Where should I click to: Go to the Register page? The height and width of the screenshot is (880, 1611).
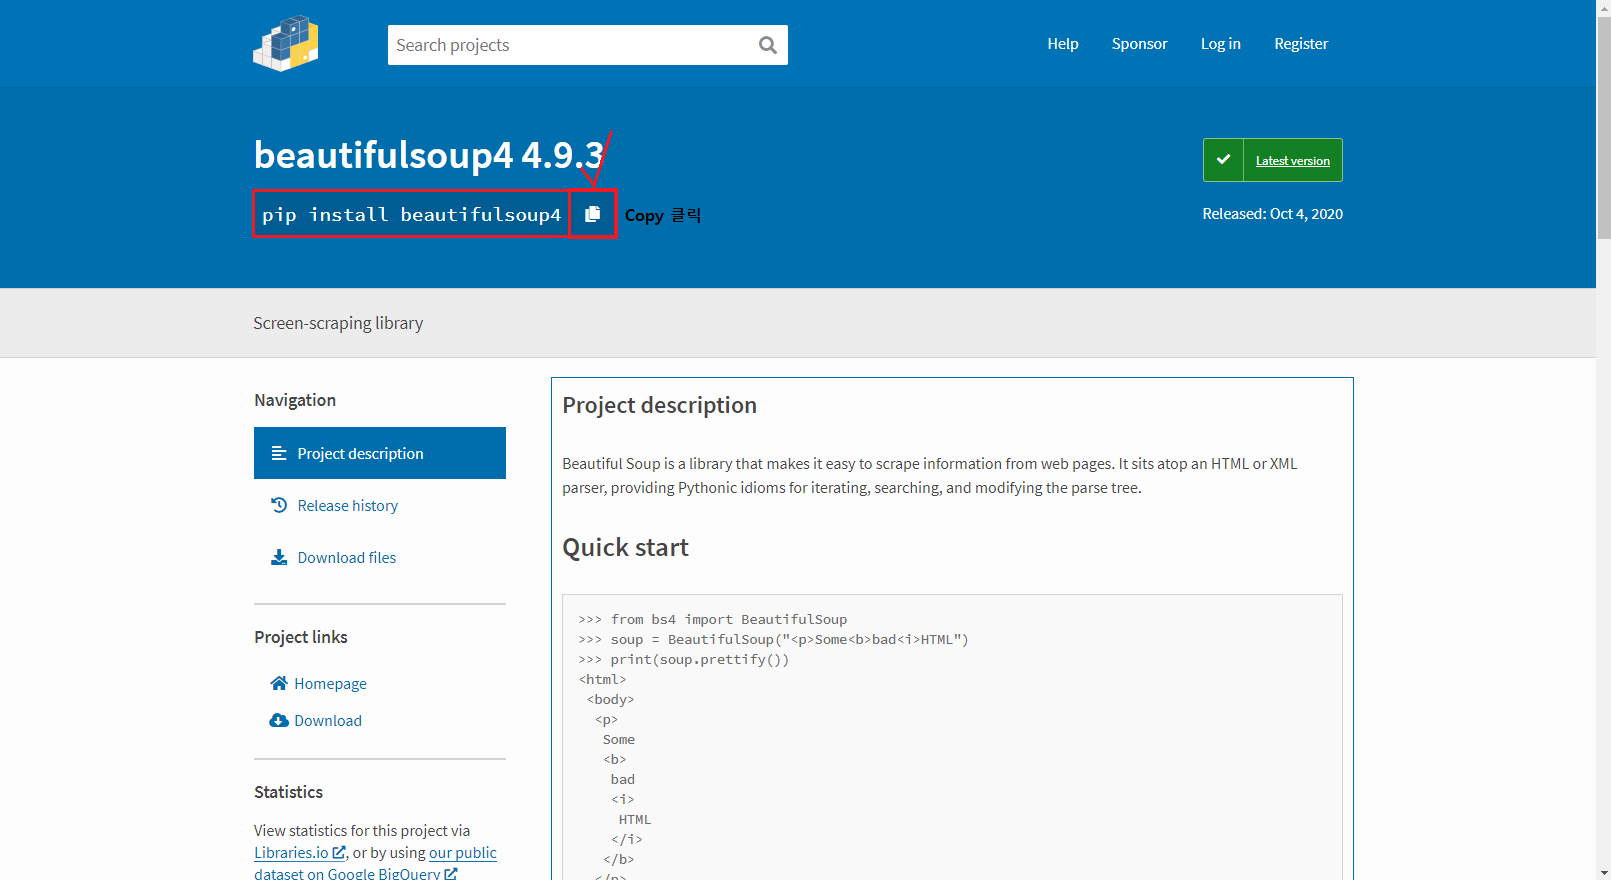coord(1301,44)
